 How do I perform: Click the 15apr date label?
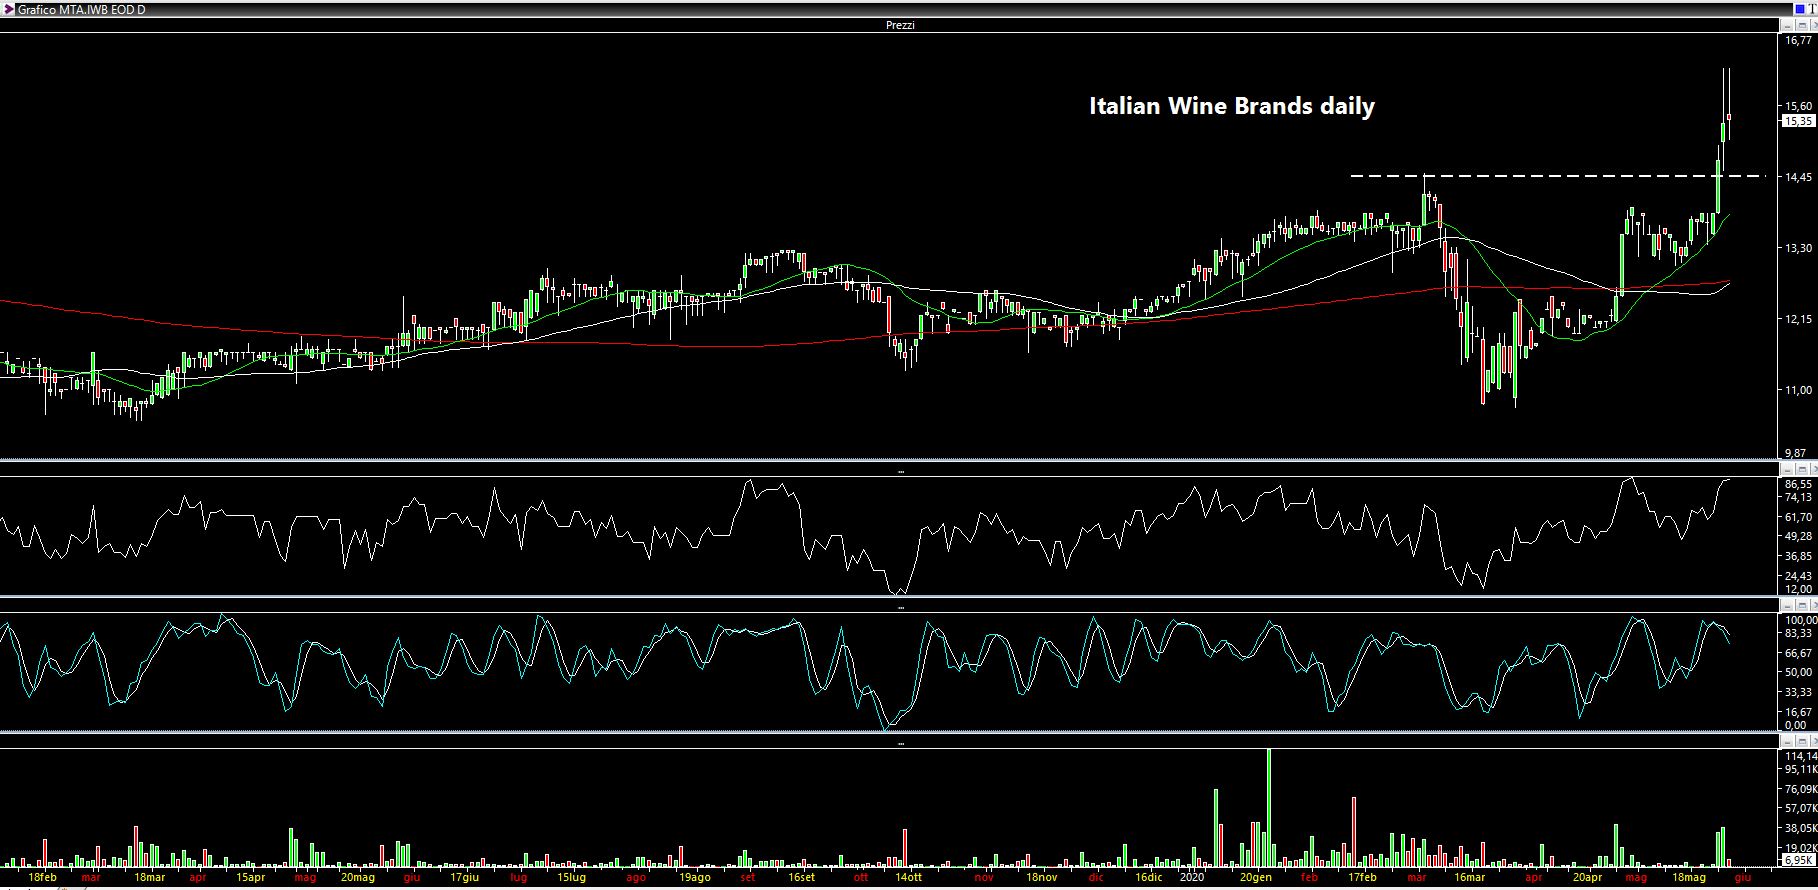coord(251,878)
